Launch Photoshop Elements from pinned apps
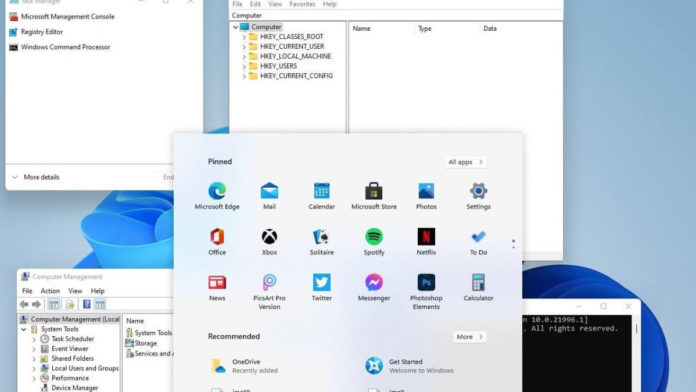The image size is (696, 392). tap(426, 291)
